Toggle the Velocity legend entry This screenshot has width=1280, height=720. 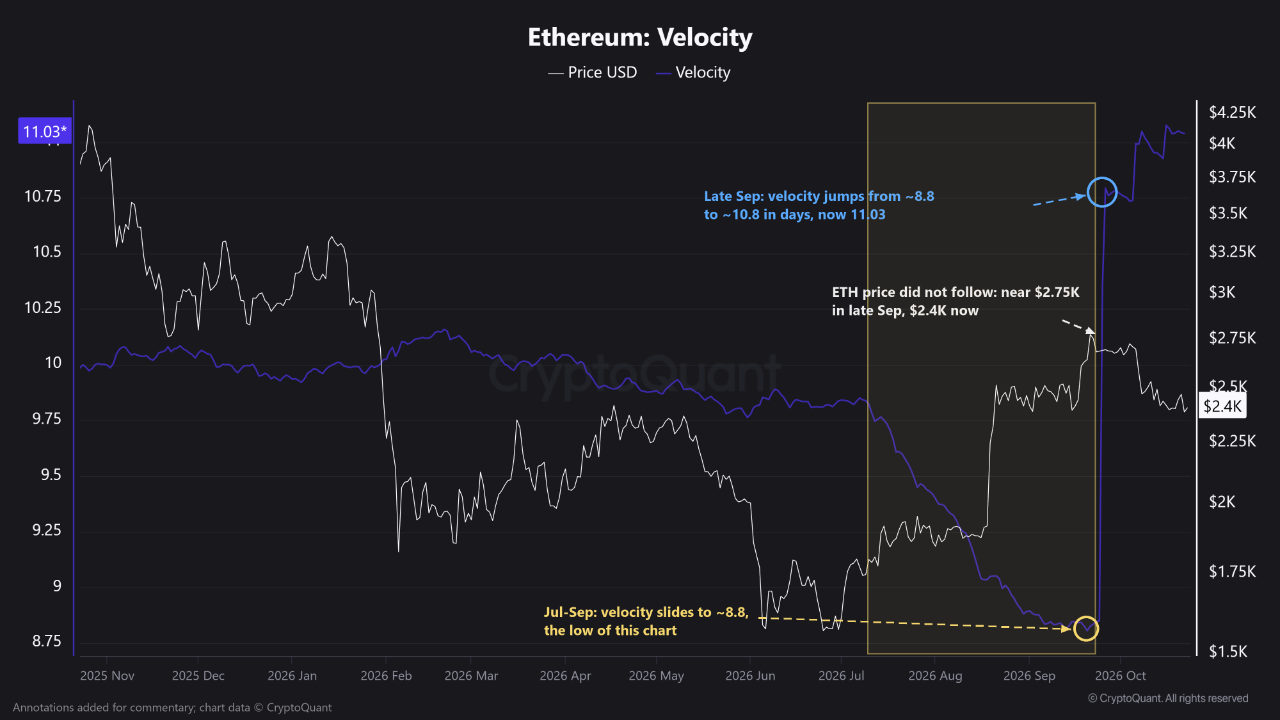point(693,72)
